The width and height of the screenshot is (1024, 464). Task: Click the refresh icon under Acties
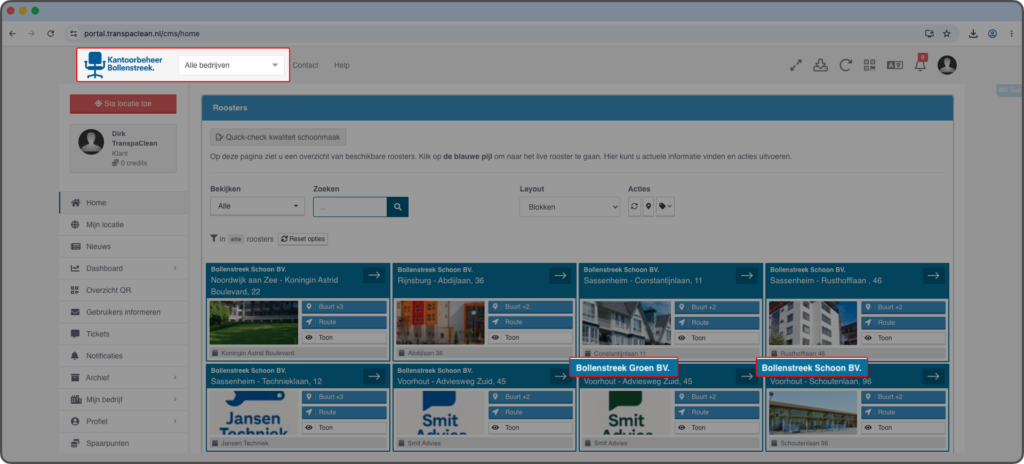coord(635,207)
